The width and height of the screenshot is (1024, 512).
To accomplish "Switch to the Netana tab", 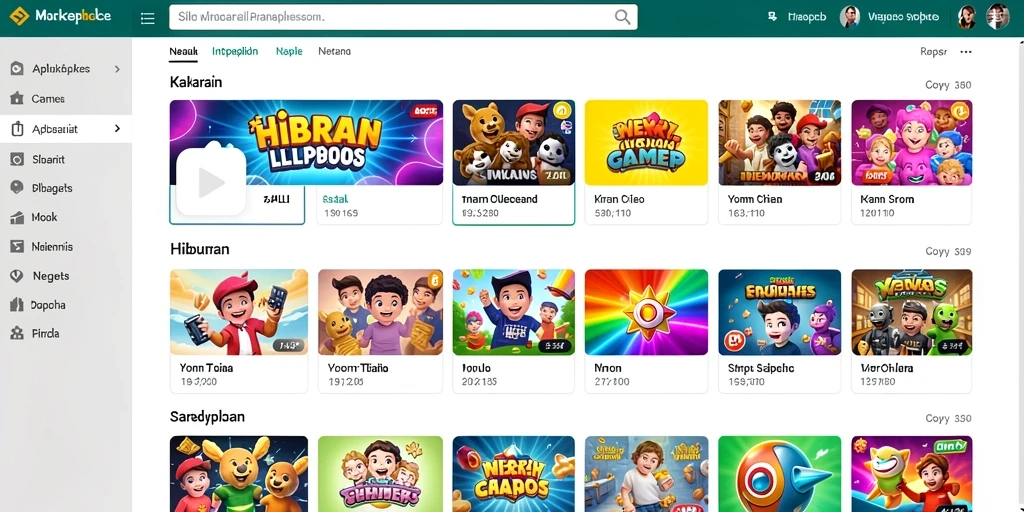I will (334, 51).
